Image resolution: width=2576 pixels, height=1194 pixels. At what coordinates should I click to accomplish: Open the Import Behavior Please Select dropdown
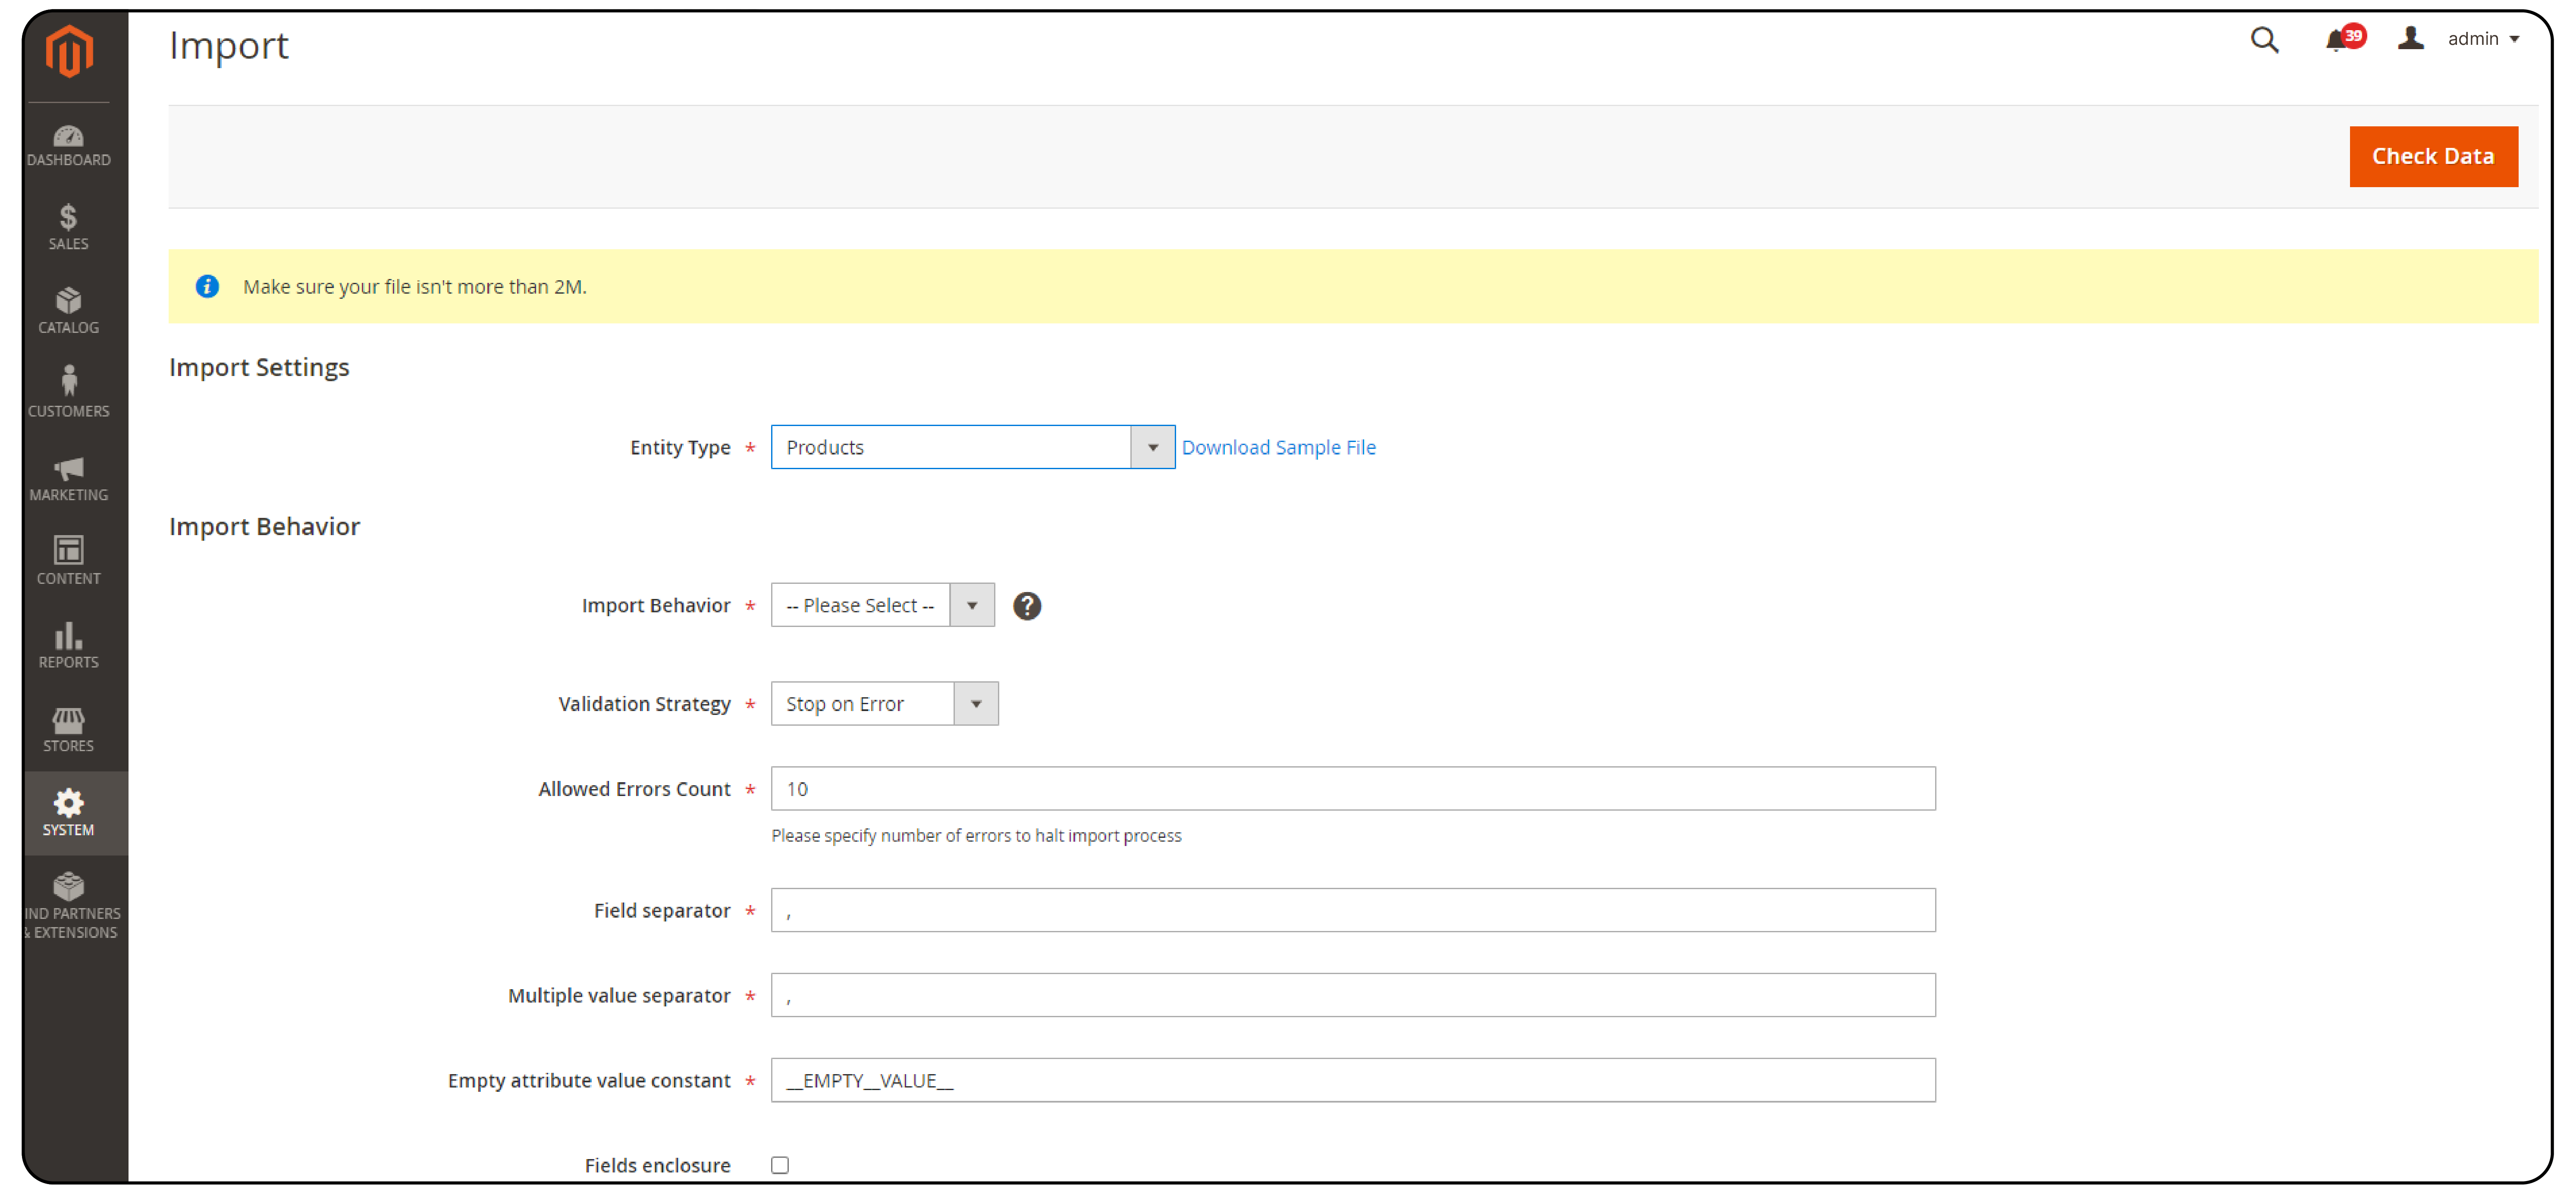click(x=883, y=605)
